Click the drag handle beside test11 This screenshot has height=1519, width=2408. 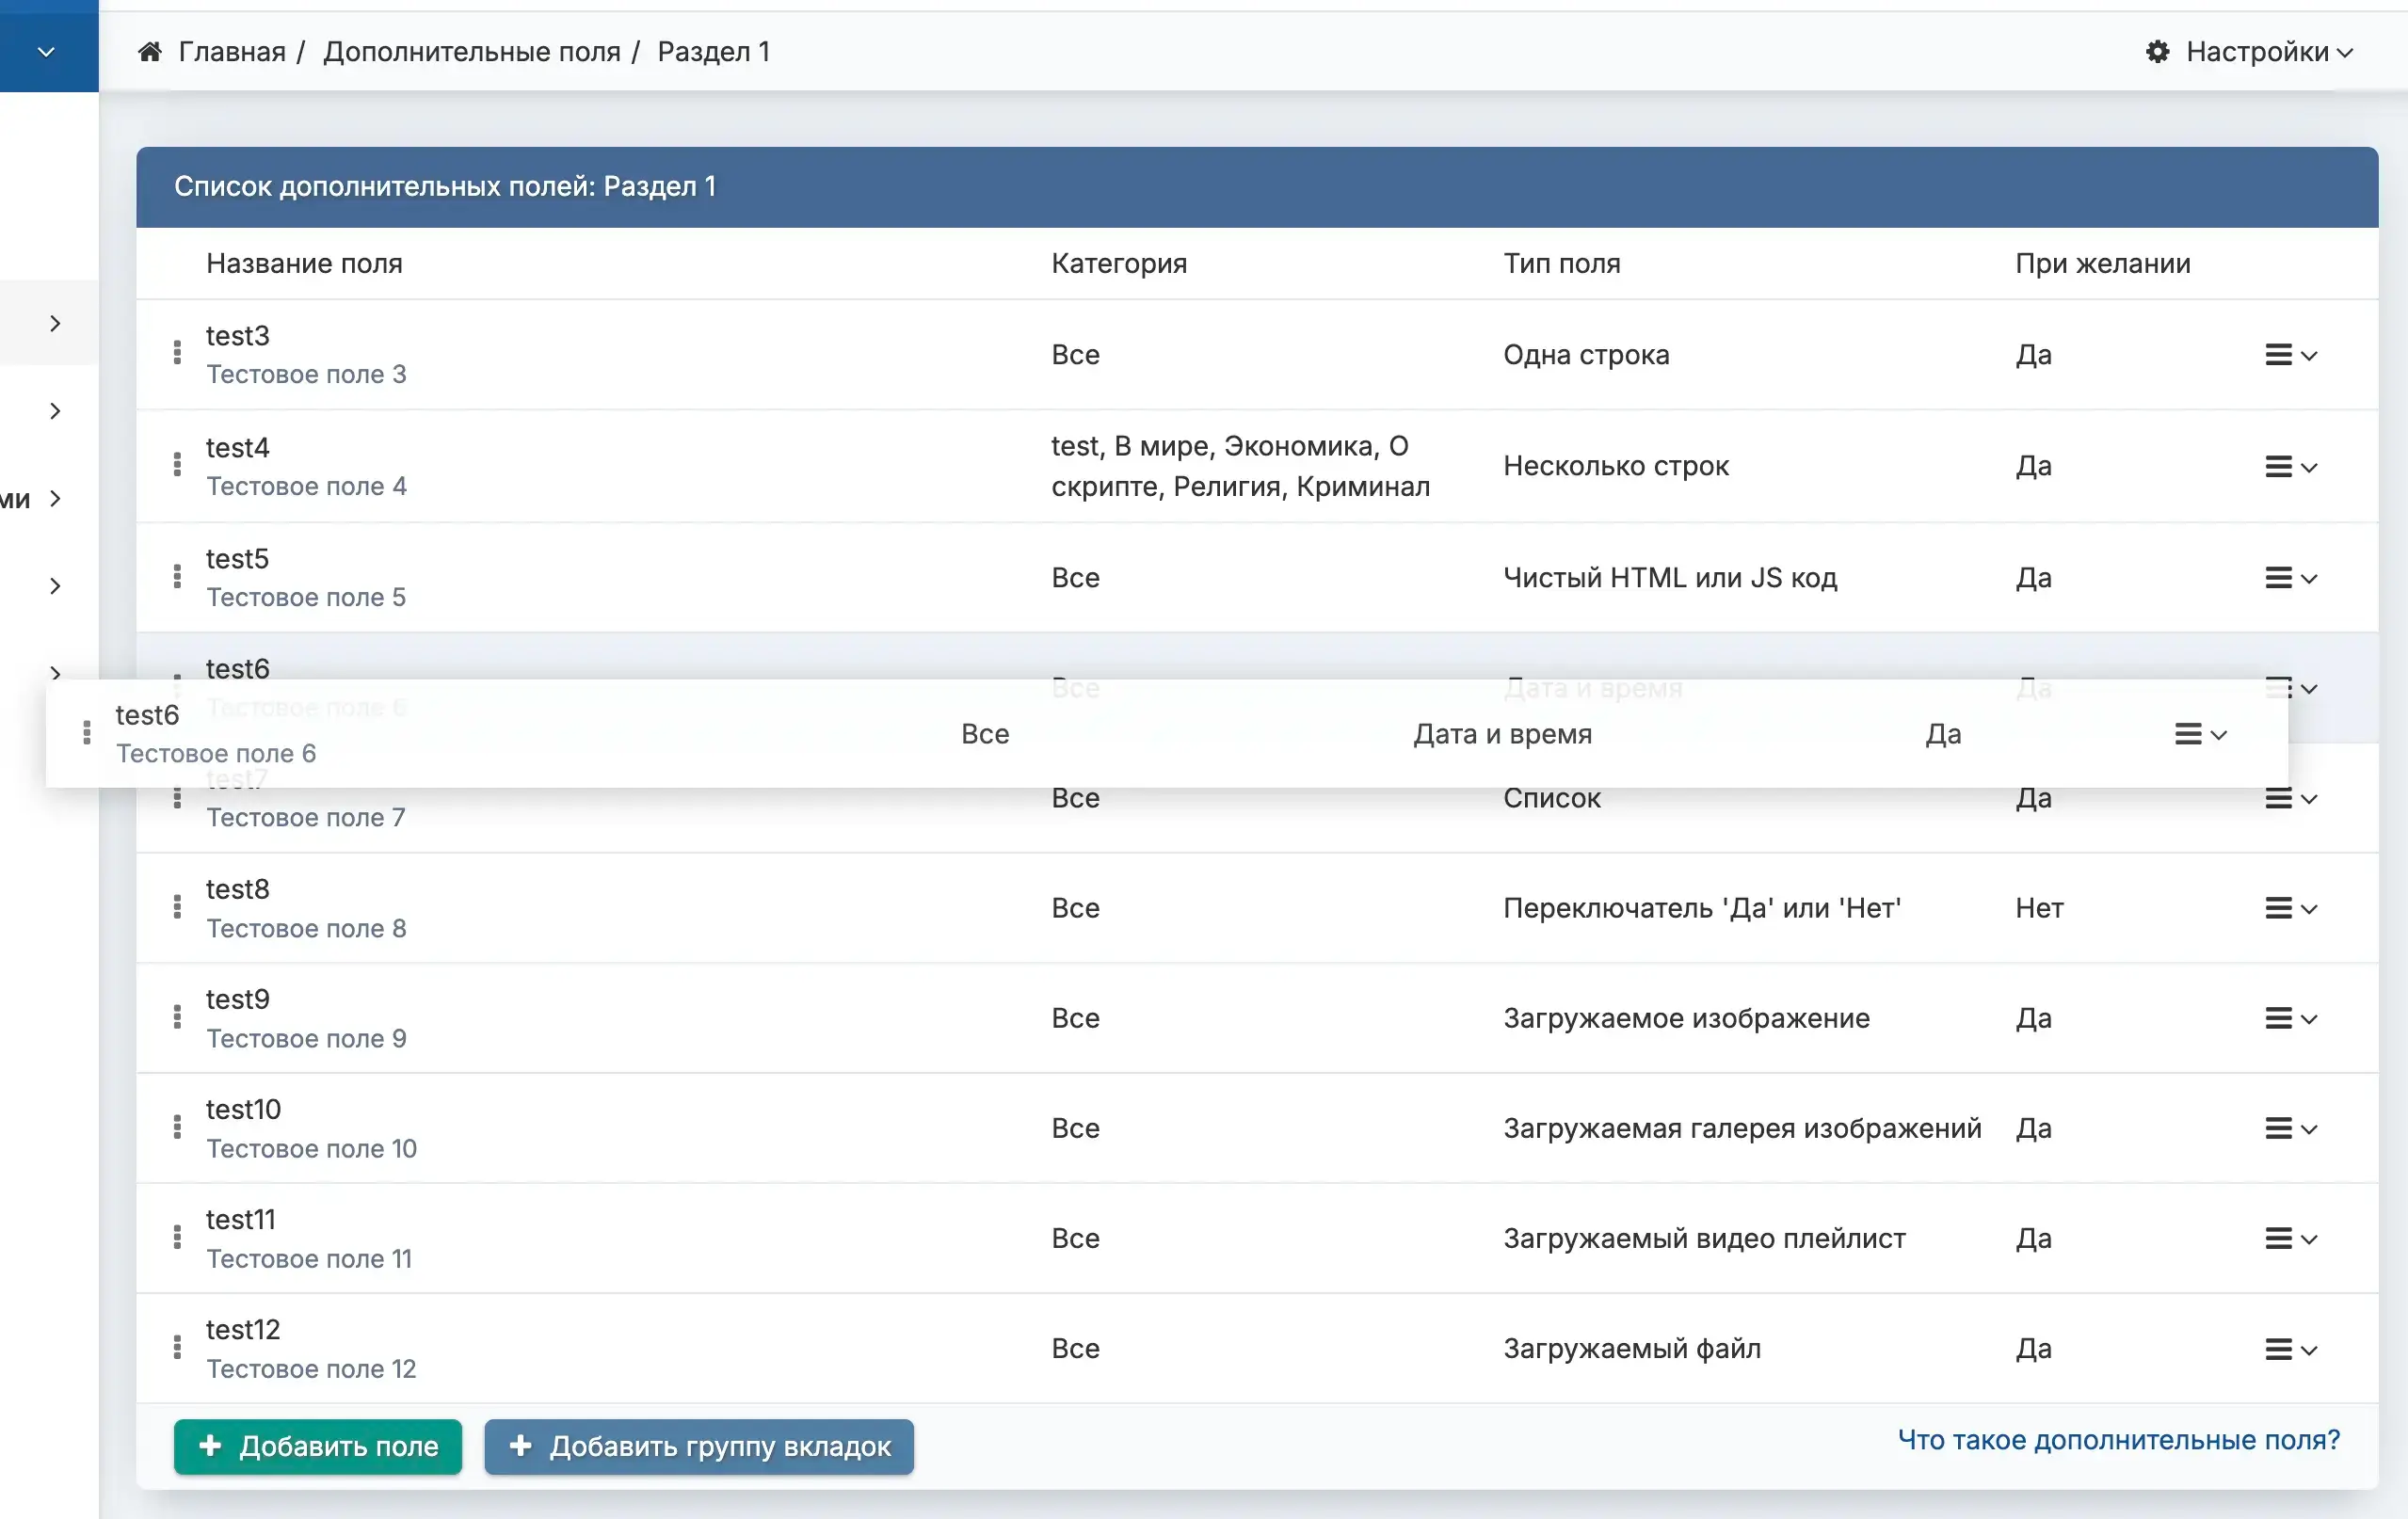(177, 1237)
